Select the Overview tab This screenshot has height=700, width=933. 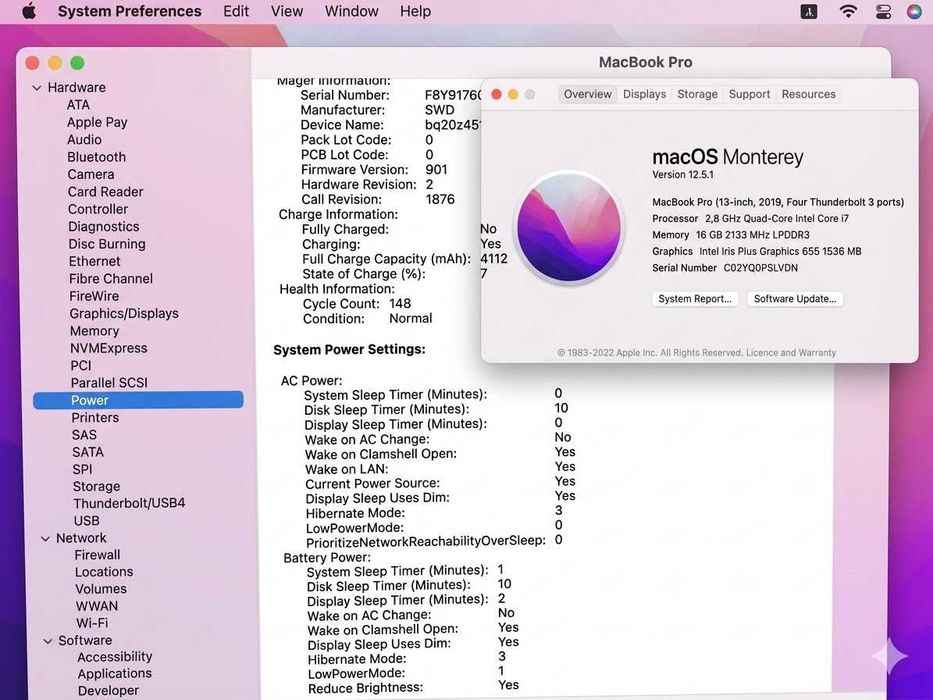587,94
